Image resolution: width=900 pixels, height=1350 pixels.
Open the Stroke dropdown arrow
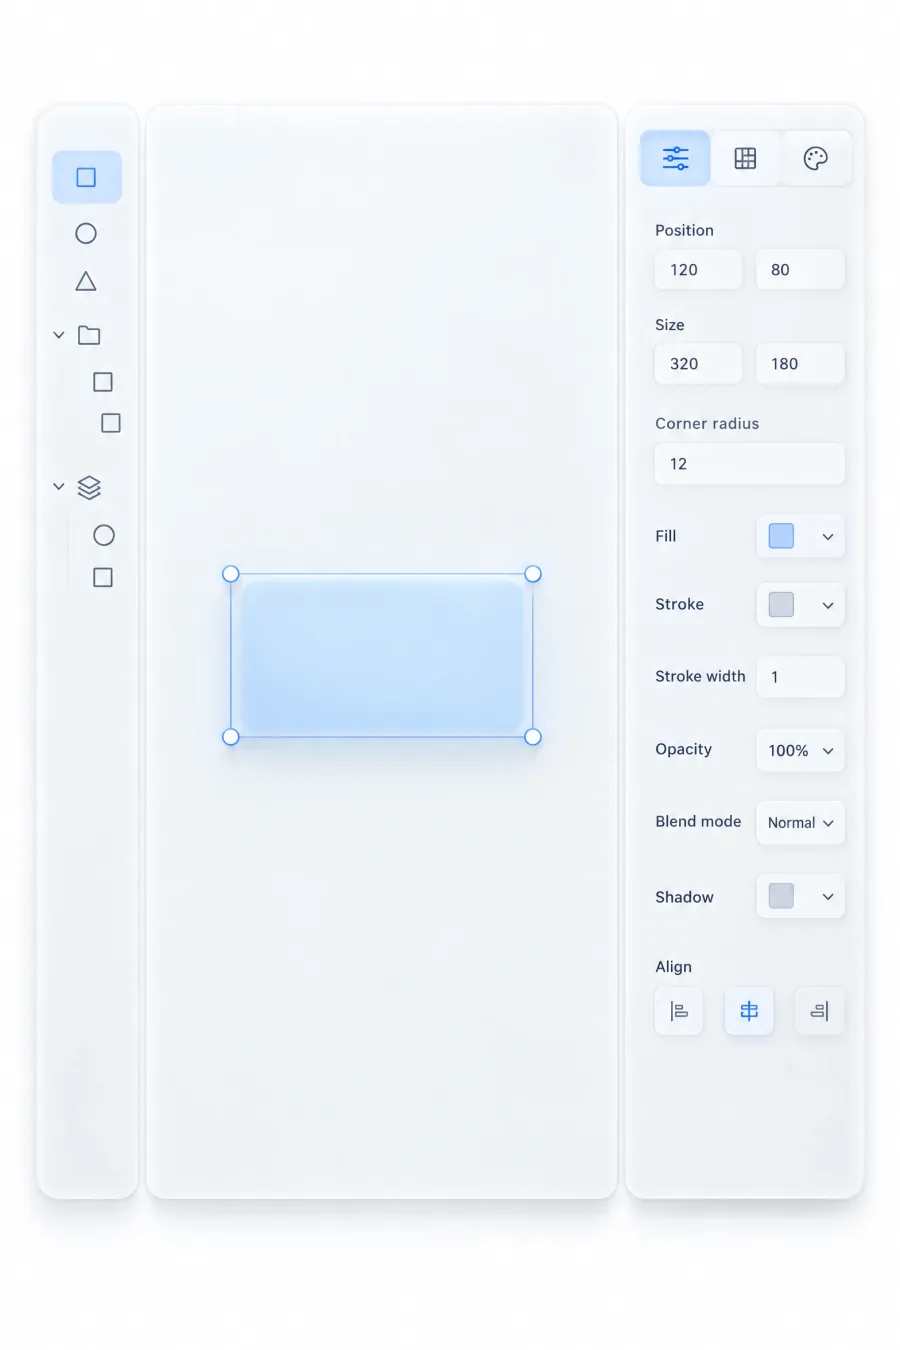828,605
